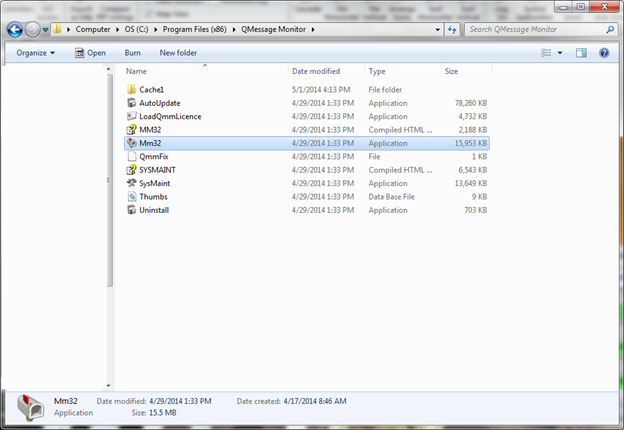Sort files by Date modified column
This screenshot has height=430, width=624.
314,72
